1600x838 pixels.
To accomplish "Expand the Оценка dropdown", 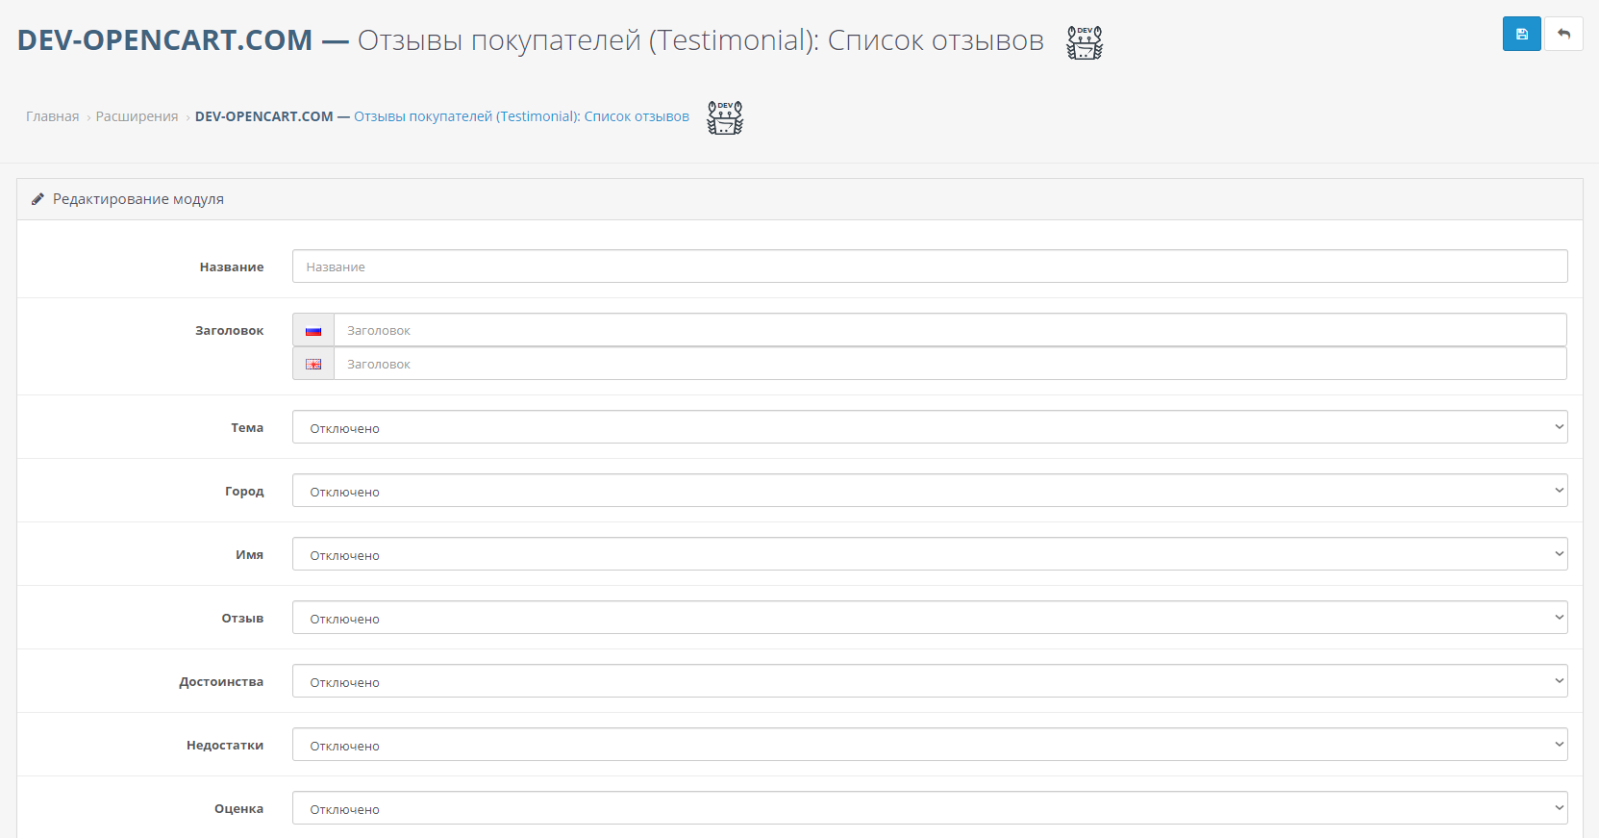I will [x=929, y=808].
